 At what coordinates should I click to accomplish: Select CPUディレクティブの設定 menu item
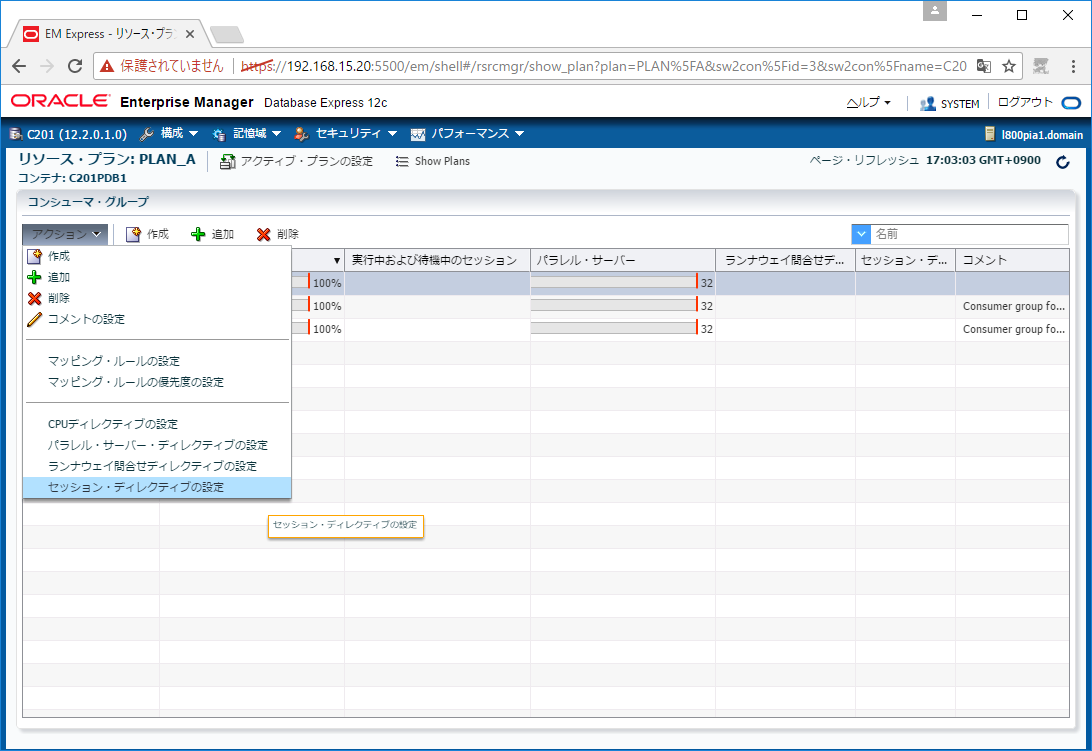[157, 424]
